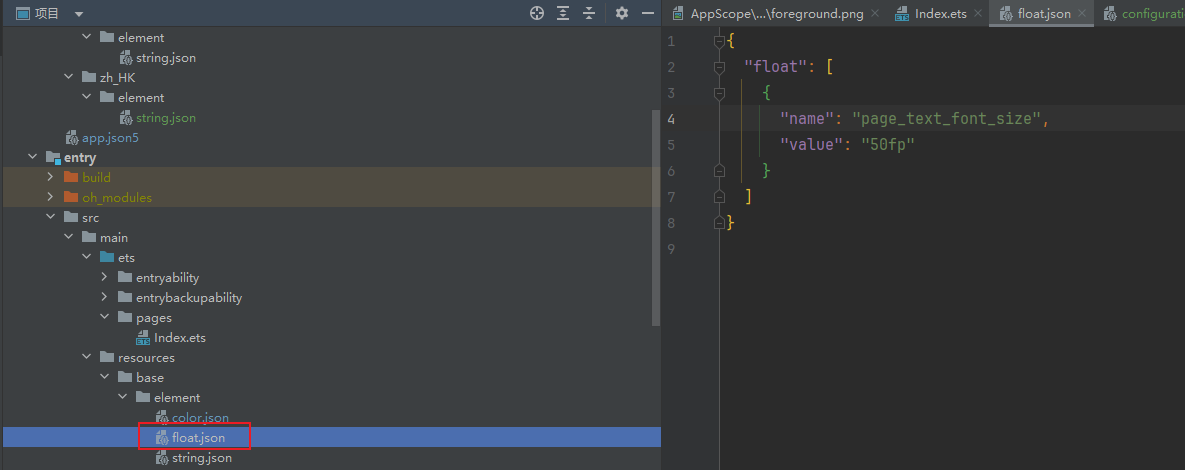Fold the "float" array on line 2
The height and width of the screenshot is (470, 1185).
click(x=719, y=67)
